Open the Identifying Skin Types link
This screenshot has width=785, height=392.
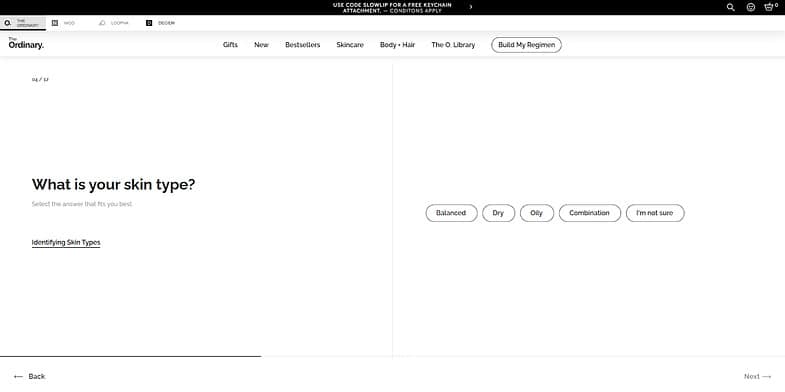pos(66,243)
